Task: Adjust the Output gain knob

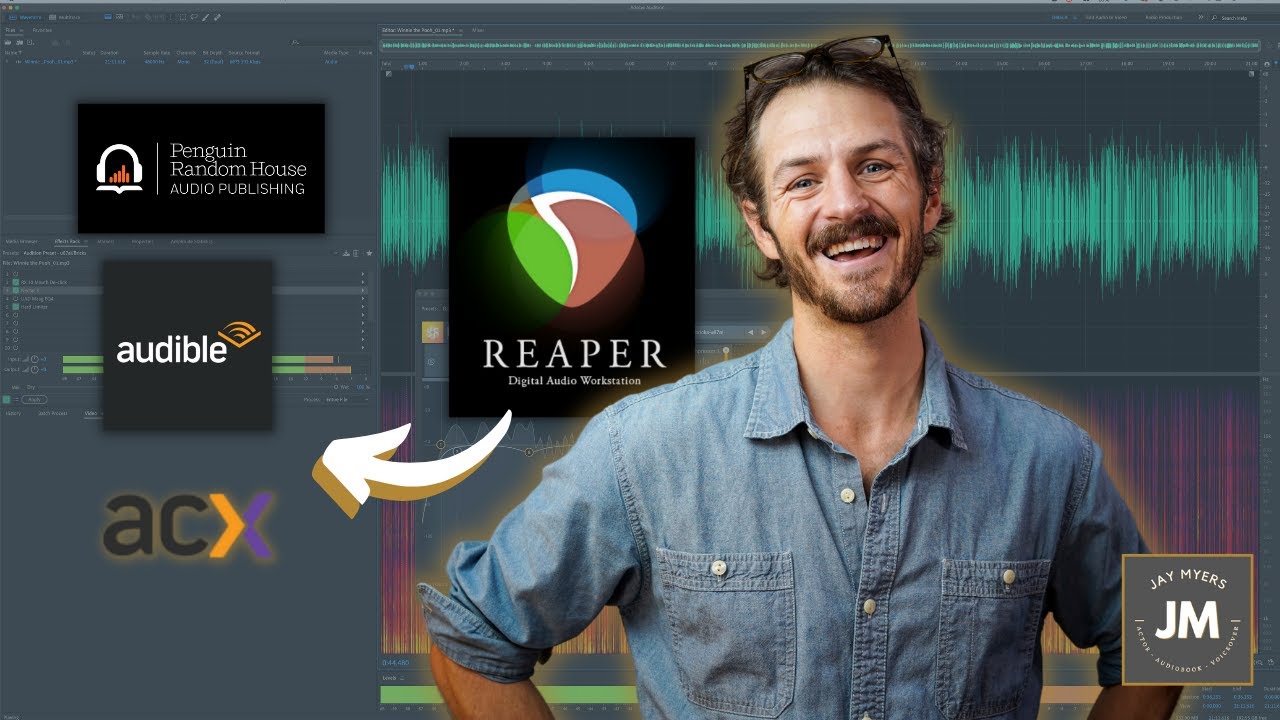Action: coord(35,370)
